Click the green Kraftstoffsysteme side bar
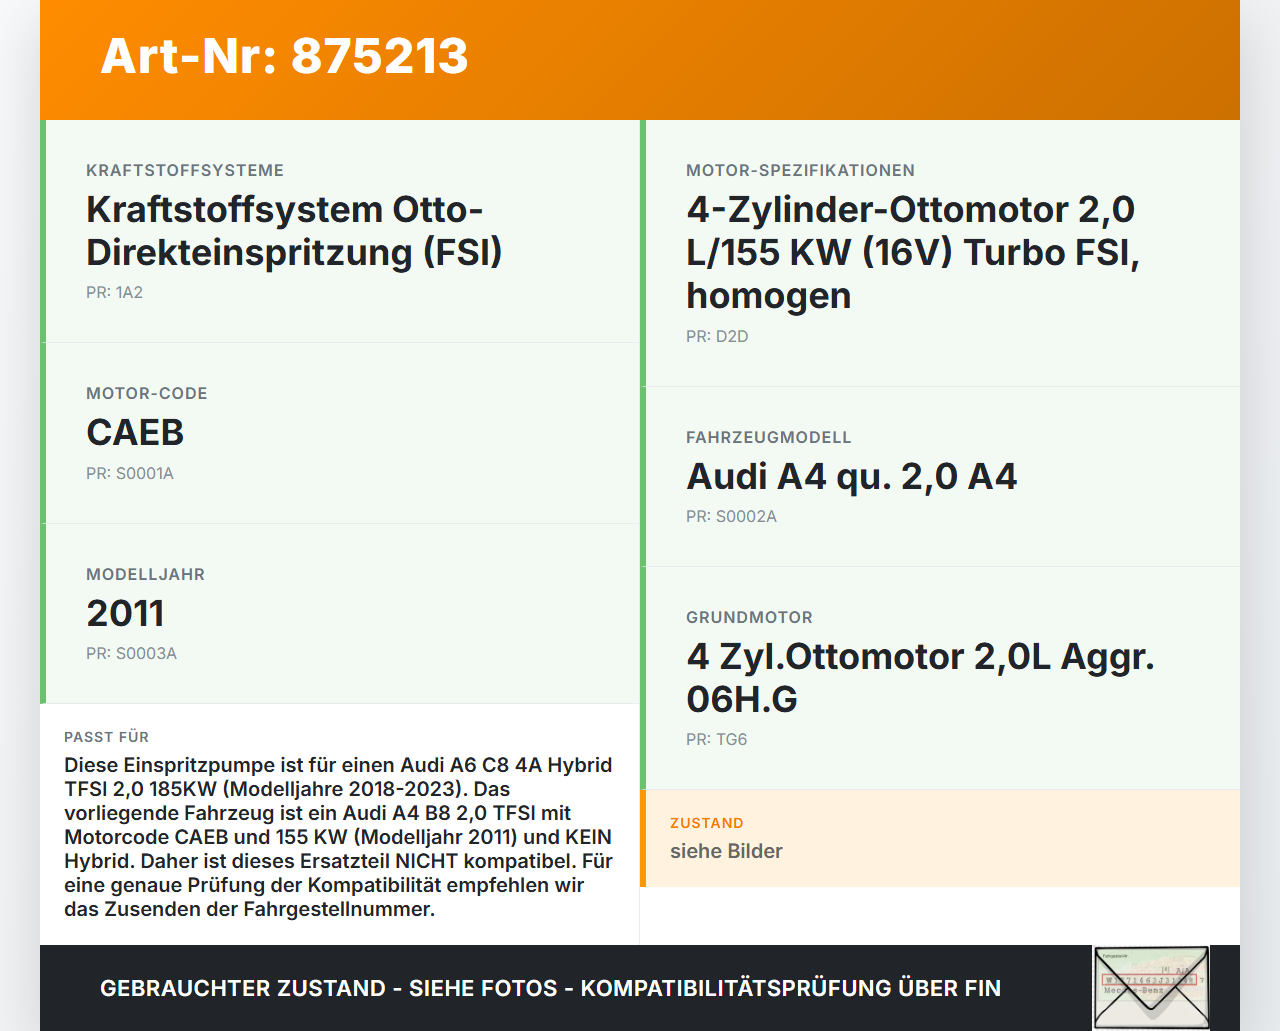Screen dimensions: 1280x1031 (x=42, y=230)
